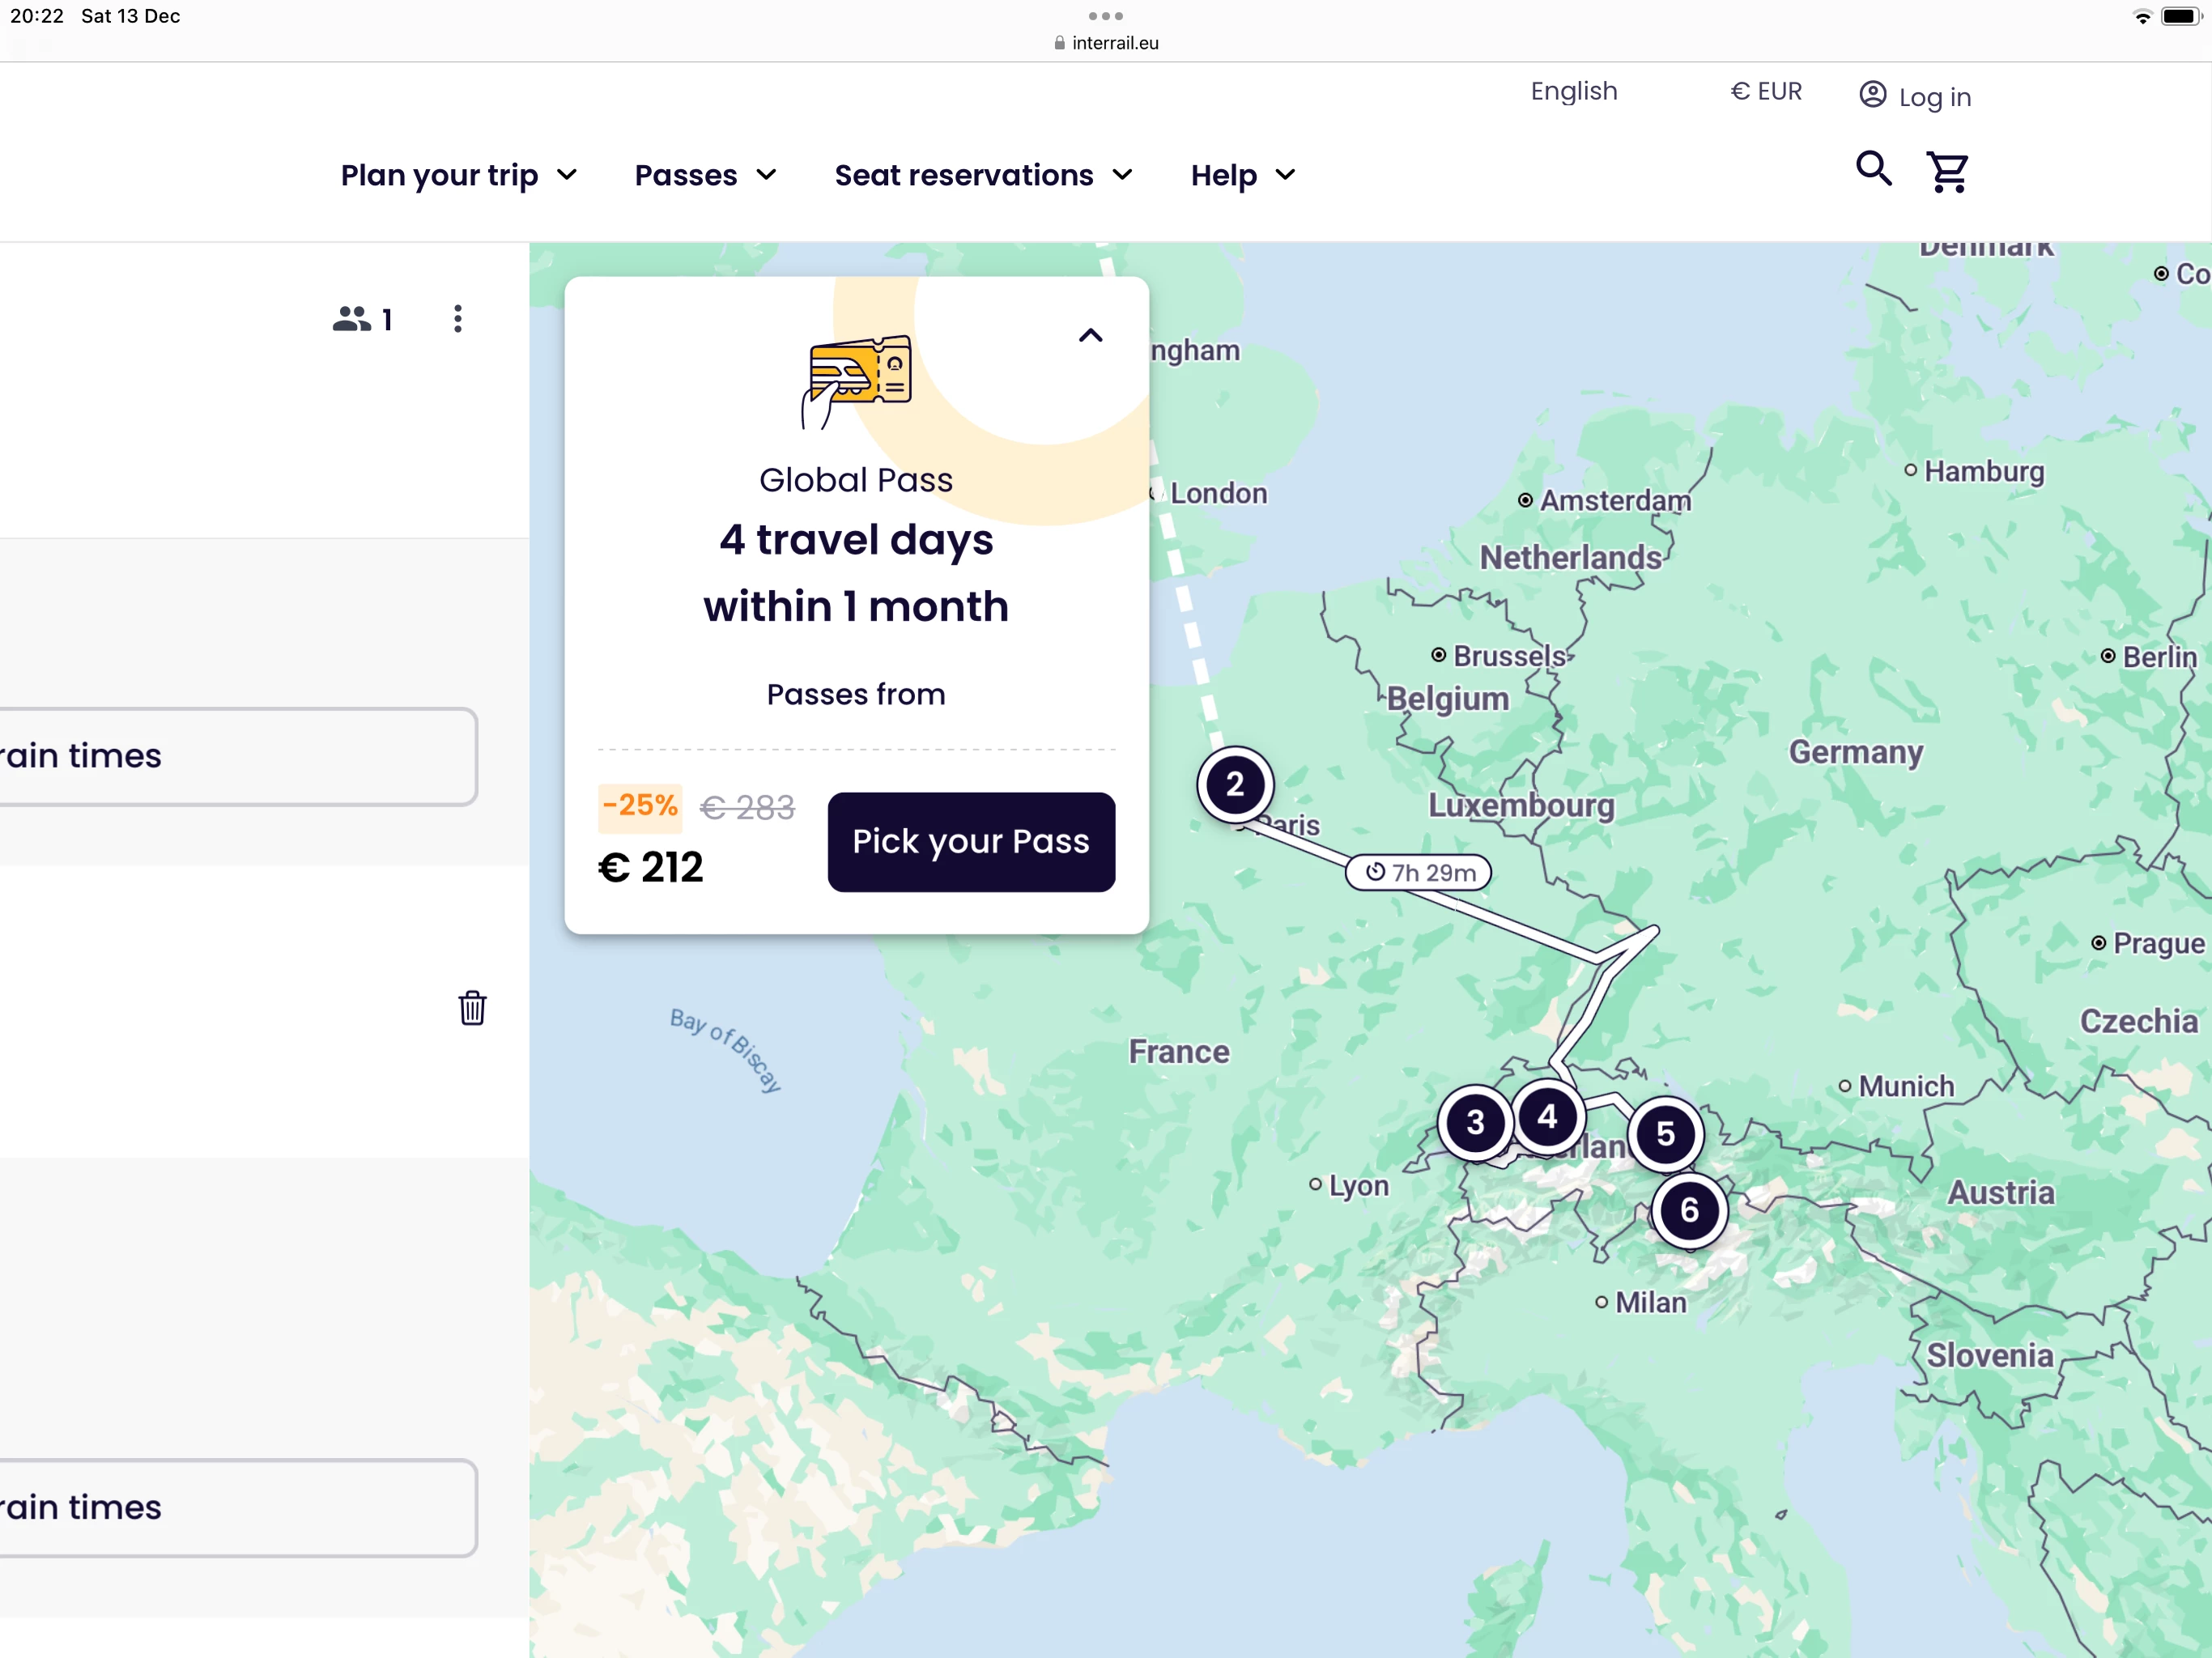2212x1658 pixels.
Task: Select map stop marker 5
Action: (1665, 1134)
